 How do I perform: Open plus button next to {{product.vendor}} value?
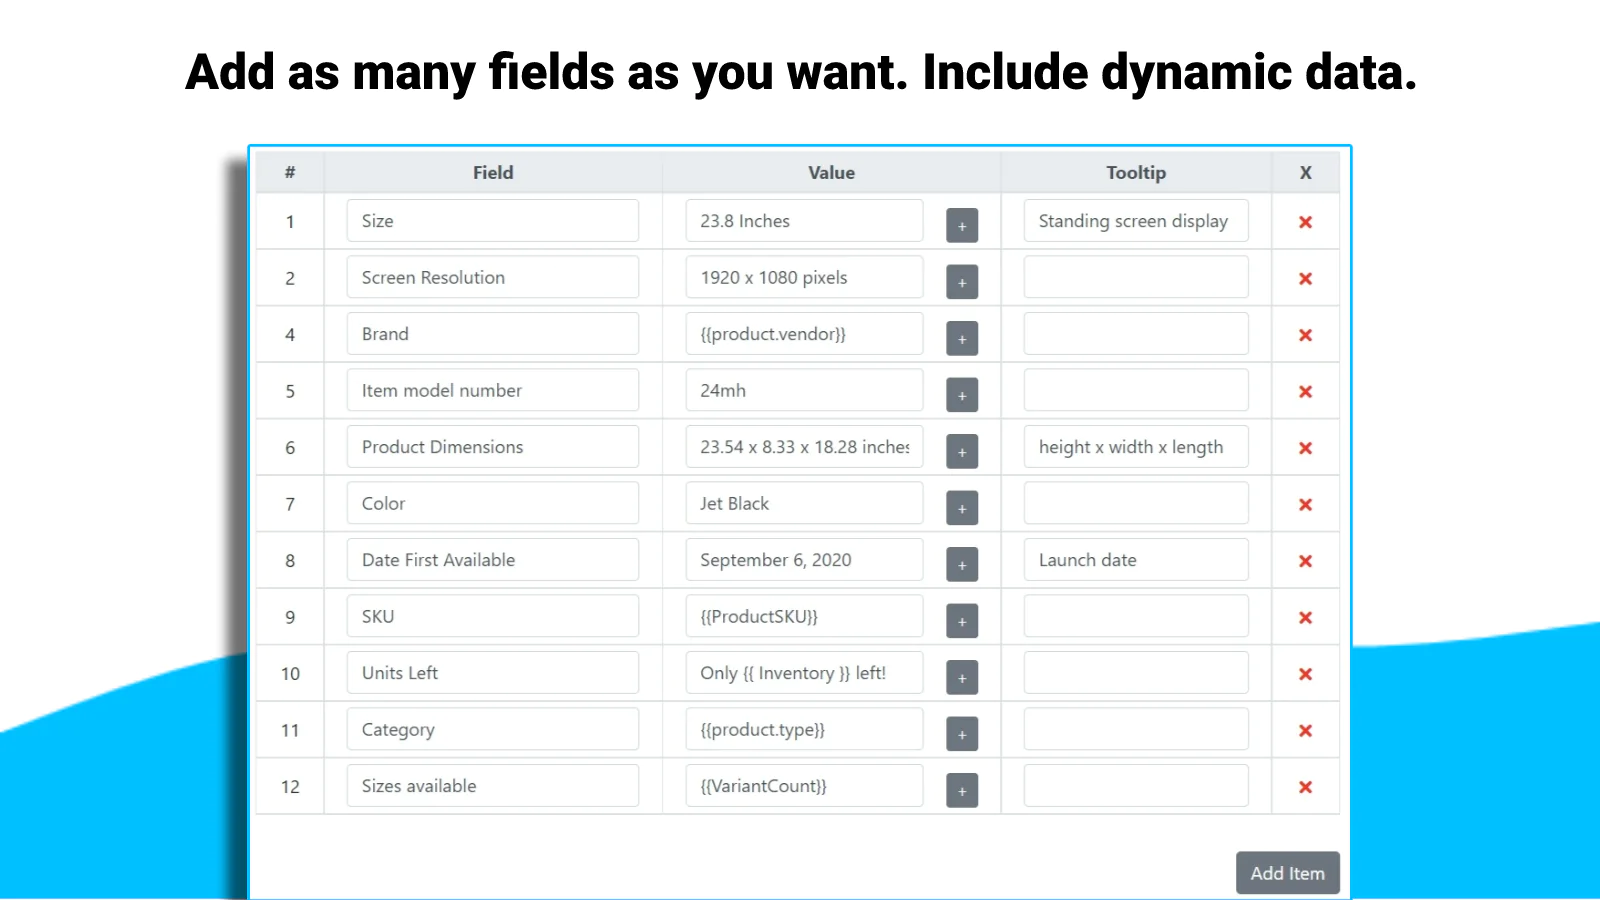962,339
